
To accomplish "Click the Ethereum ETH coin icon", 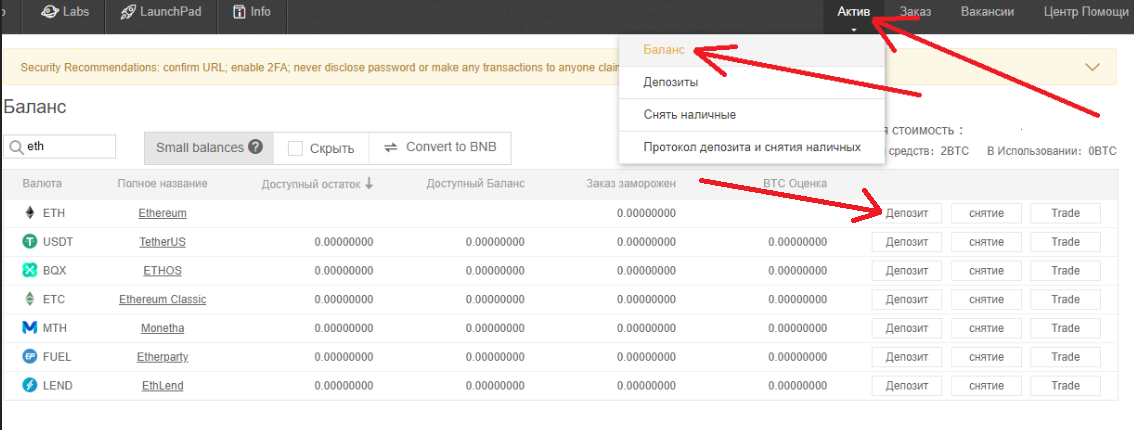I will click(x=29, y=213).
